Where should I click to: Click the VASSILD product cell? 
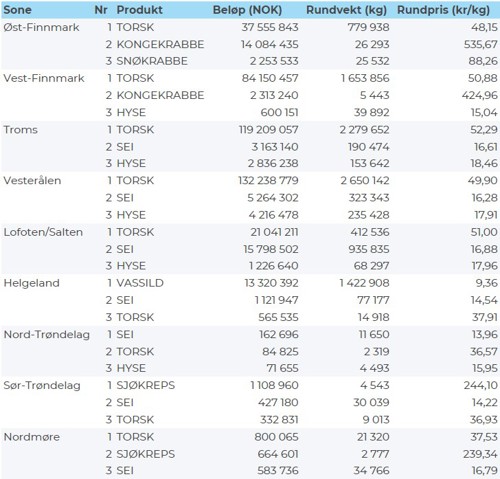[x=140, y=283]
